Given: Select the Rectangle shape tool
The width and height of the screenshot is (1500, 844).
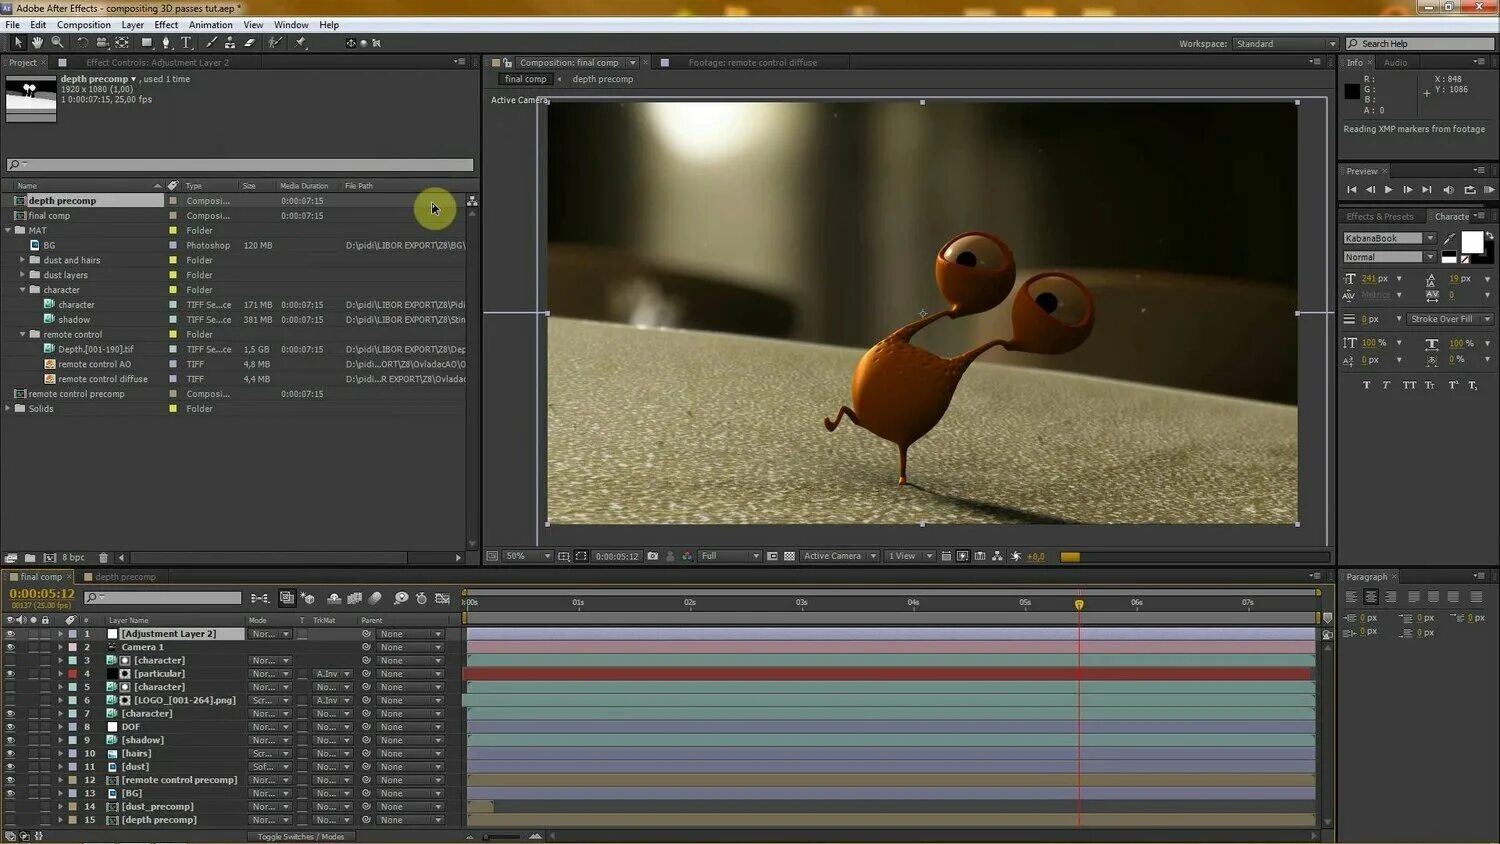Looking at the screenshot, I should point(147,43).
